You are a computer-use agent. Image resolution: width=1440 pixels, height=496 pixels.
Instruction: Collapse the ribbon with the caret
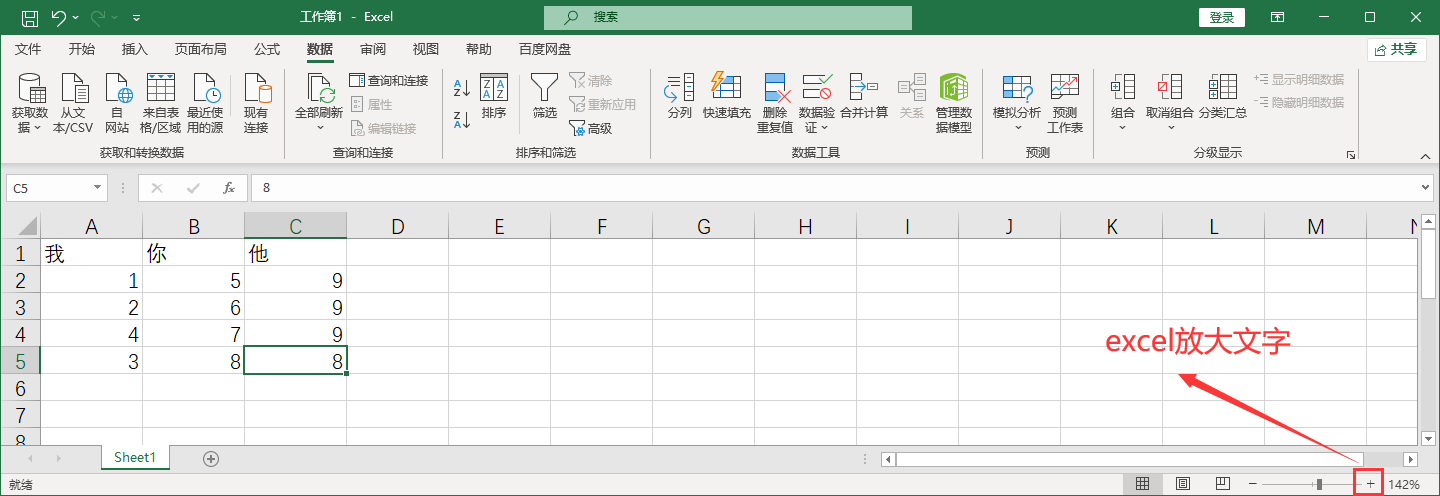point(1425,156)
